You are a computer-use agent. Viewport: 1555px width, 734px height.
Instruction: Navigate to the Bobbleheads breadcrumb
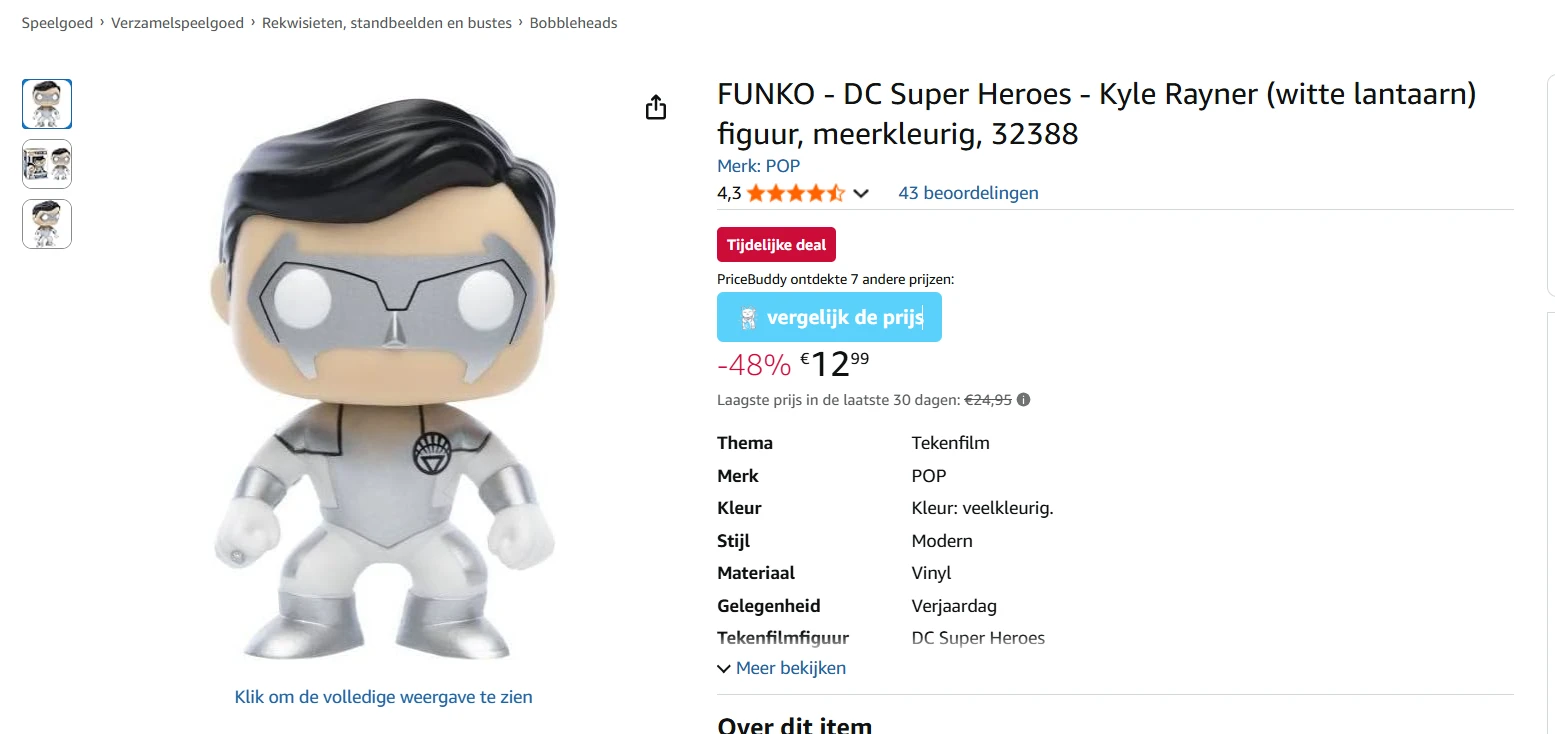point(573,23)
